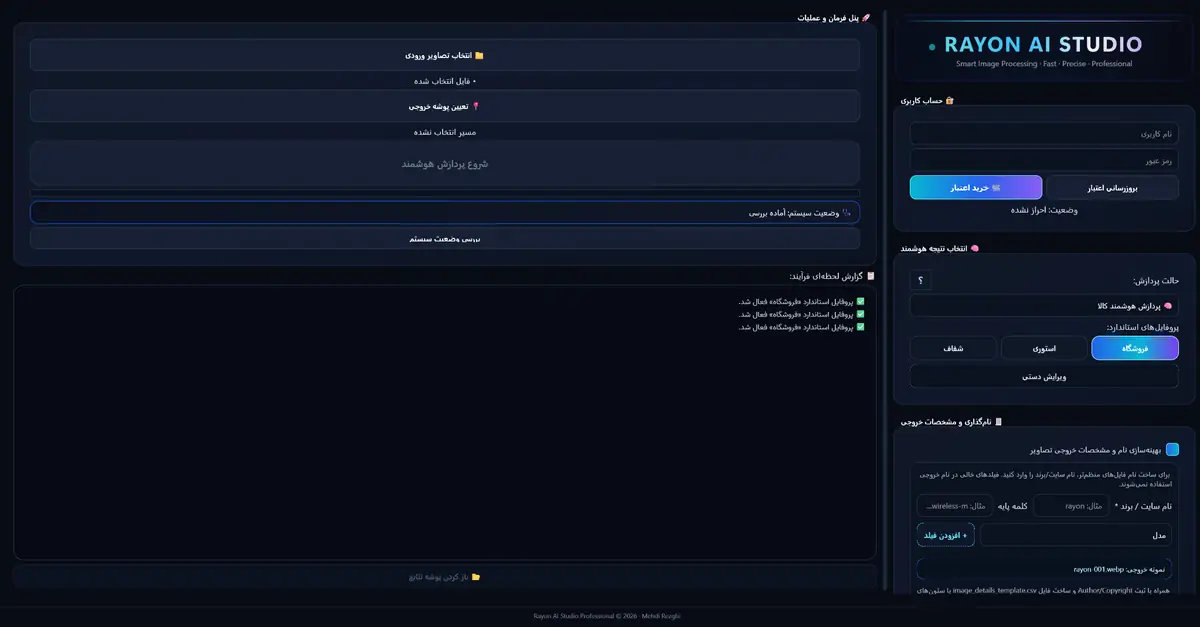
Task: Click the بروزرسانی اعتبار button
Action: click(1113, 187)
